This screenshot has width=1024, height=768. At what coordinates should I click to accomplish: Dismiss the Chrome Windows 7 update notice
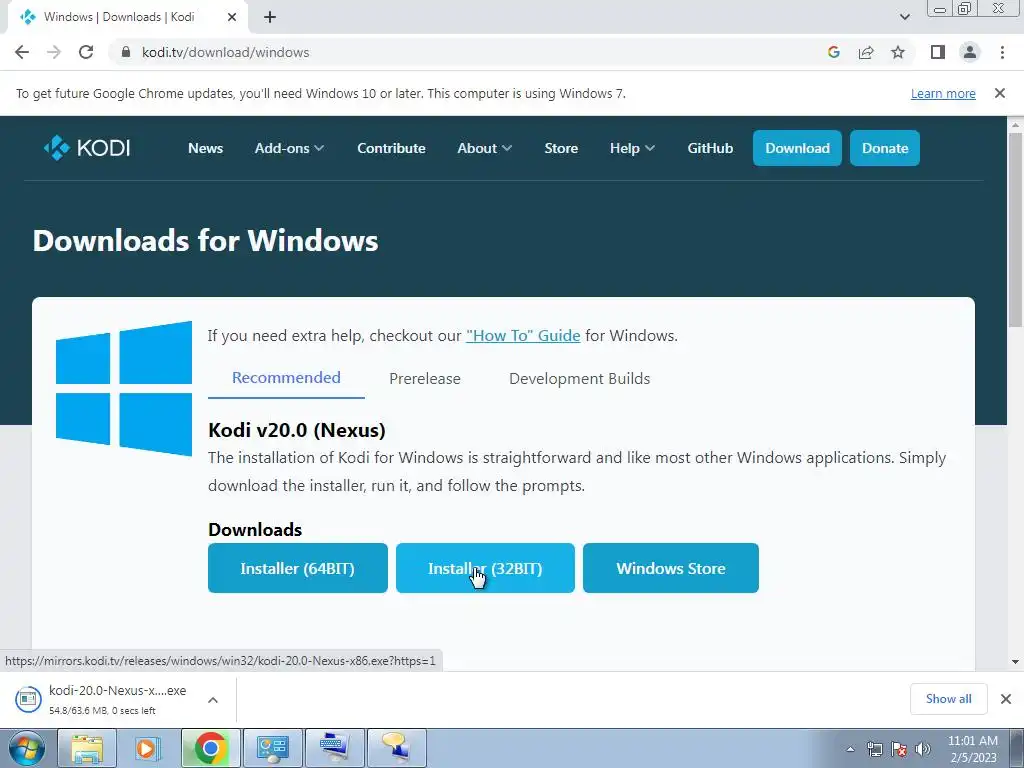click(1000, 93)
